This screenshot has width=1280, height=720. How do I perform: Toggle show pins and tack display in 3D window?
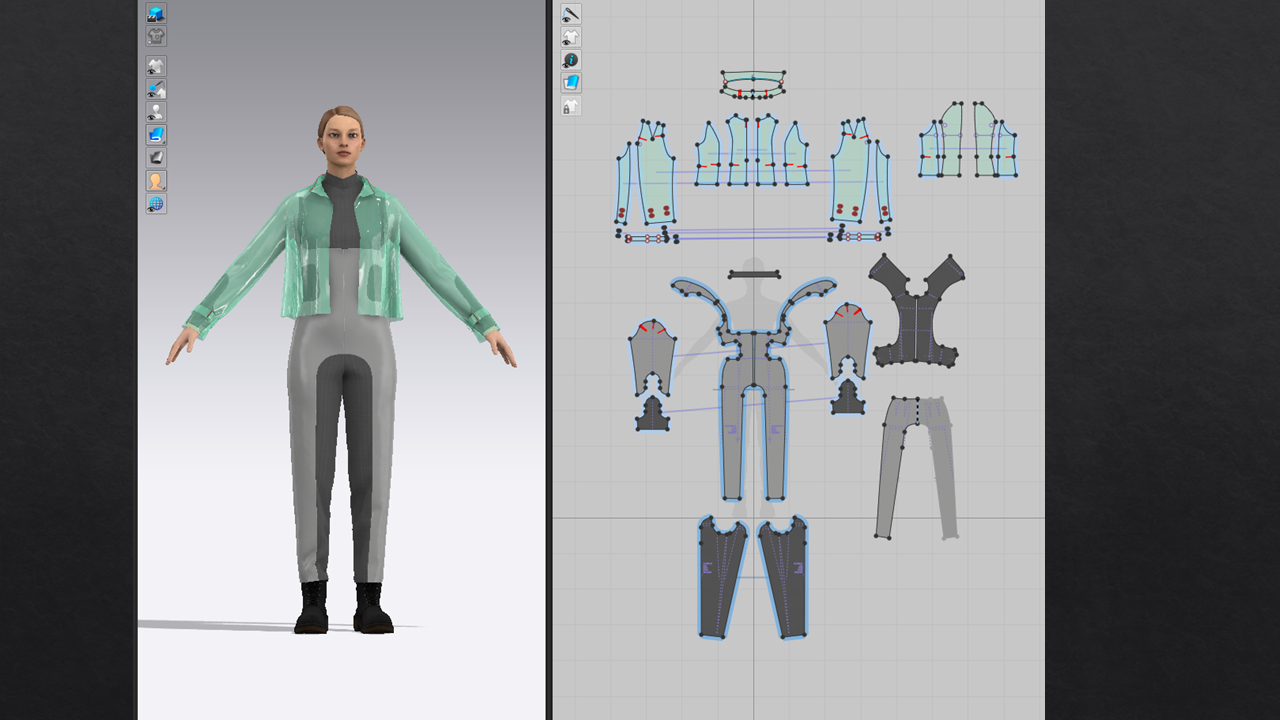click(x=156, y=90)
